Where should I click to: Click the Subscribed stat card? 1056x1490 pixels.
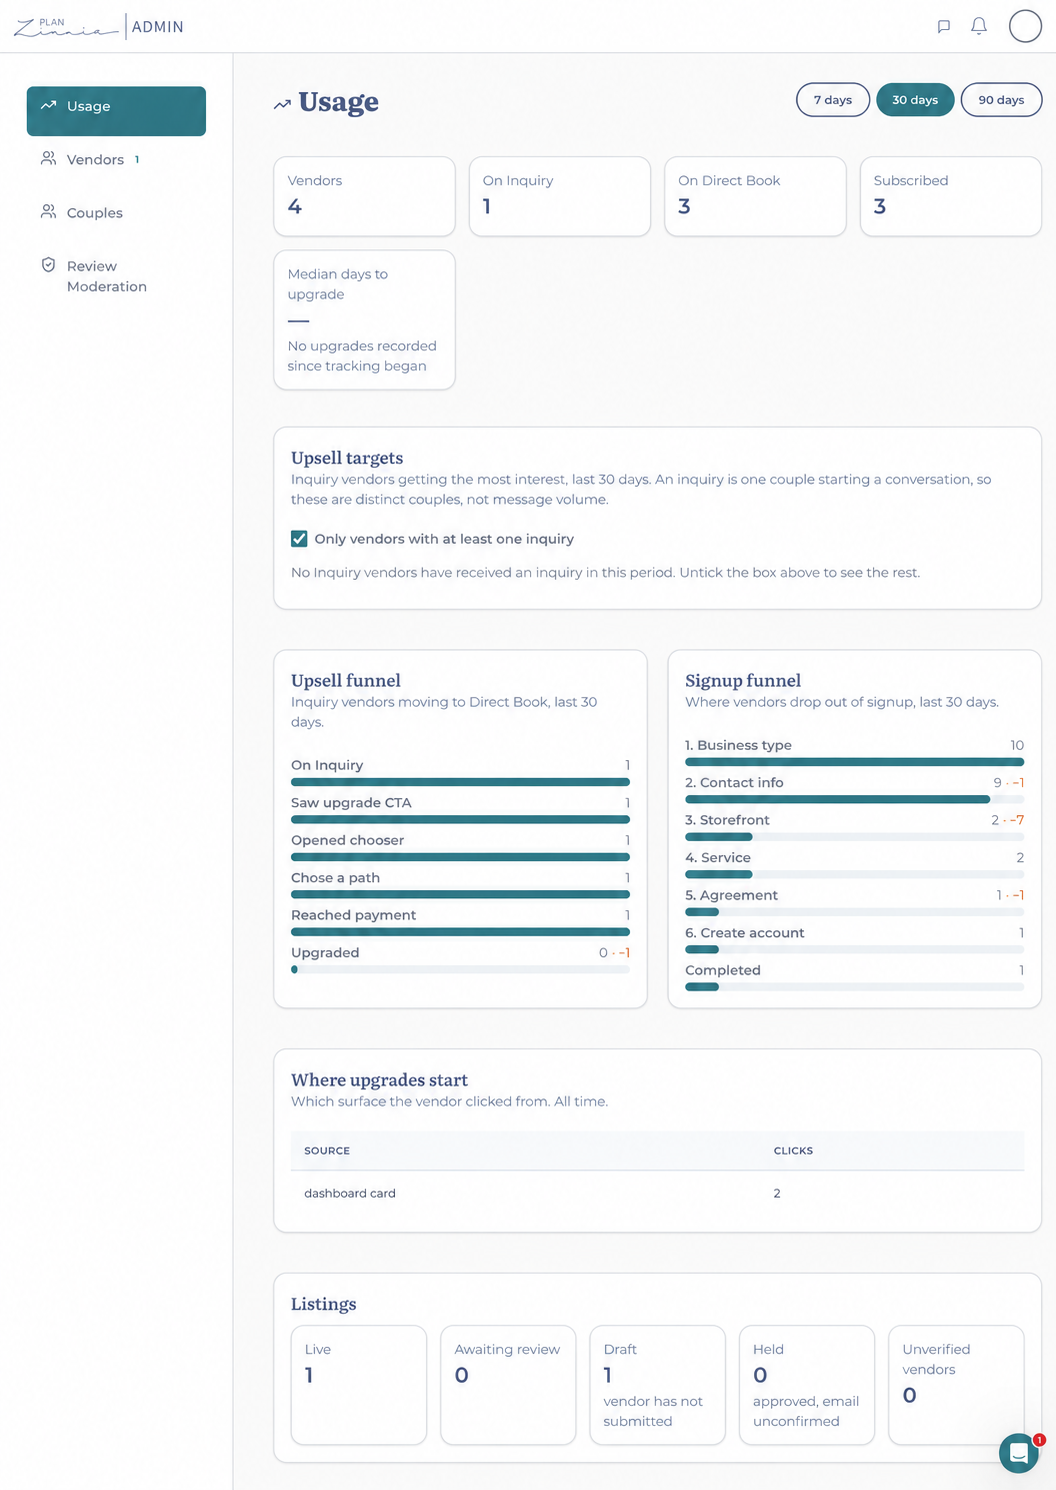pyautogui.click(x=950, y=196)
